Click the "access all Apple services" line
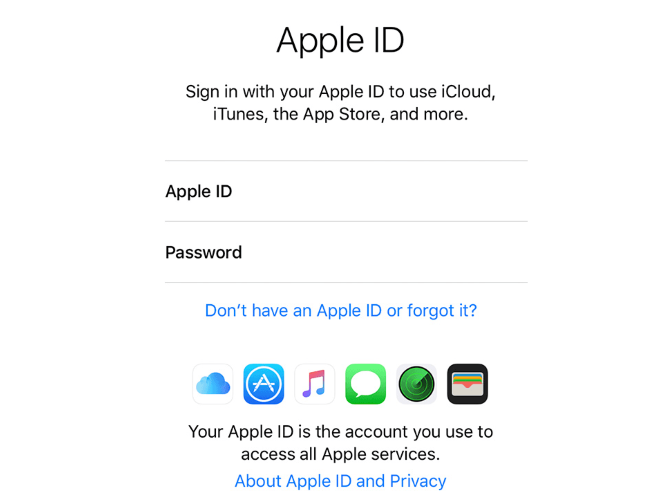 point(341,454)
